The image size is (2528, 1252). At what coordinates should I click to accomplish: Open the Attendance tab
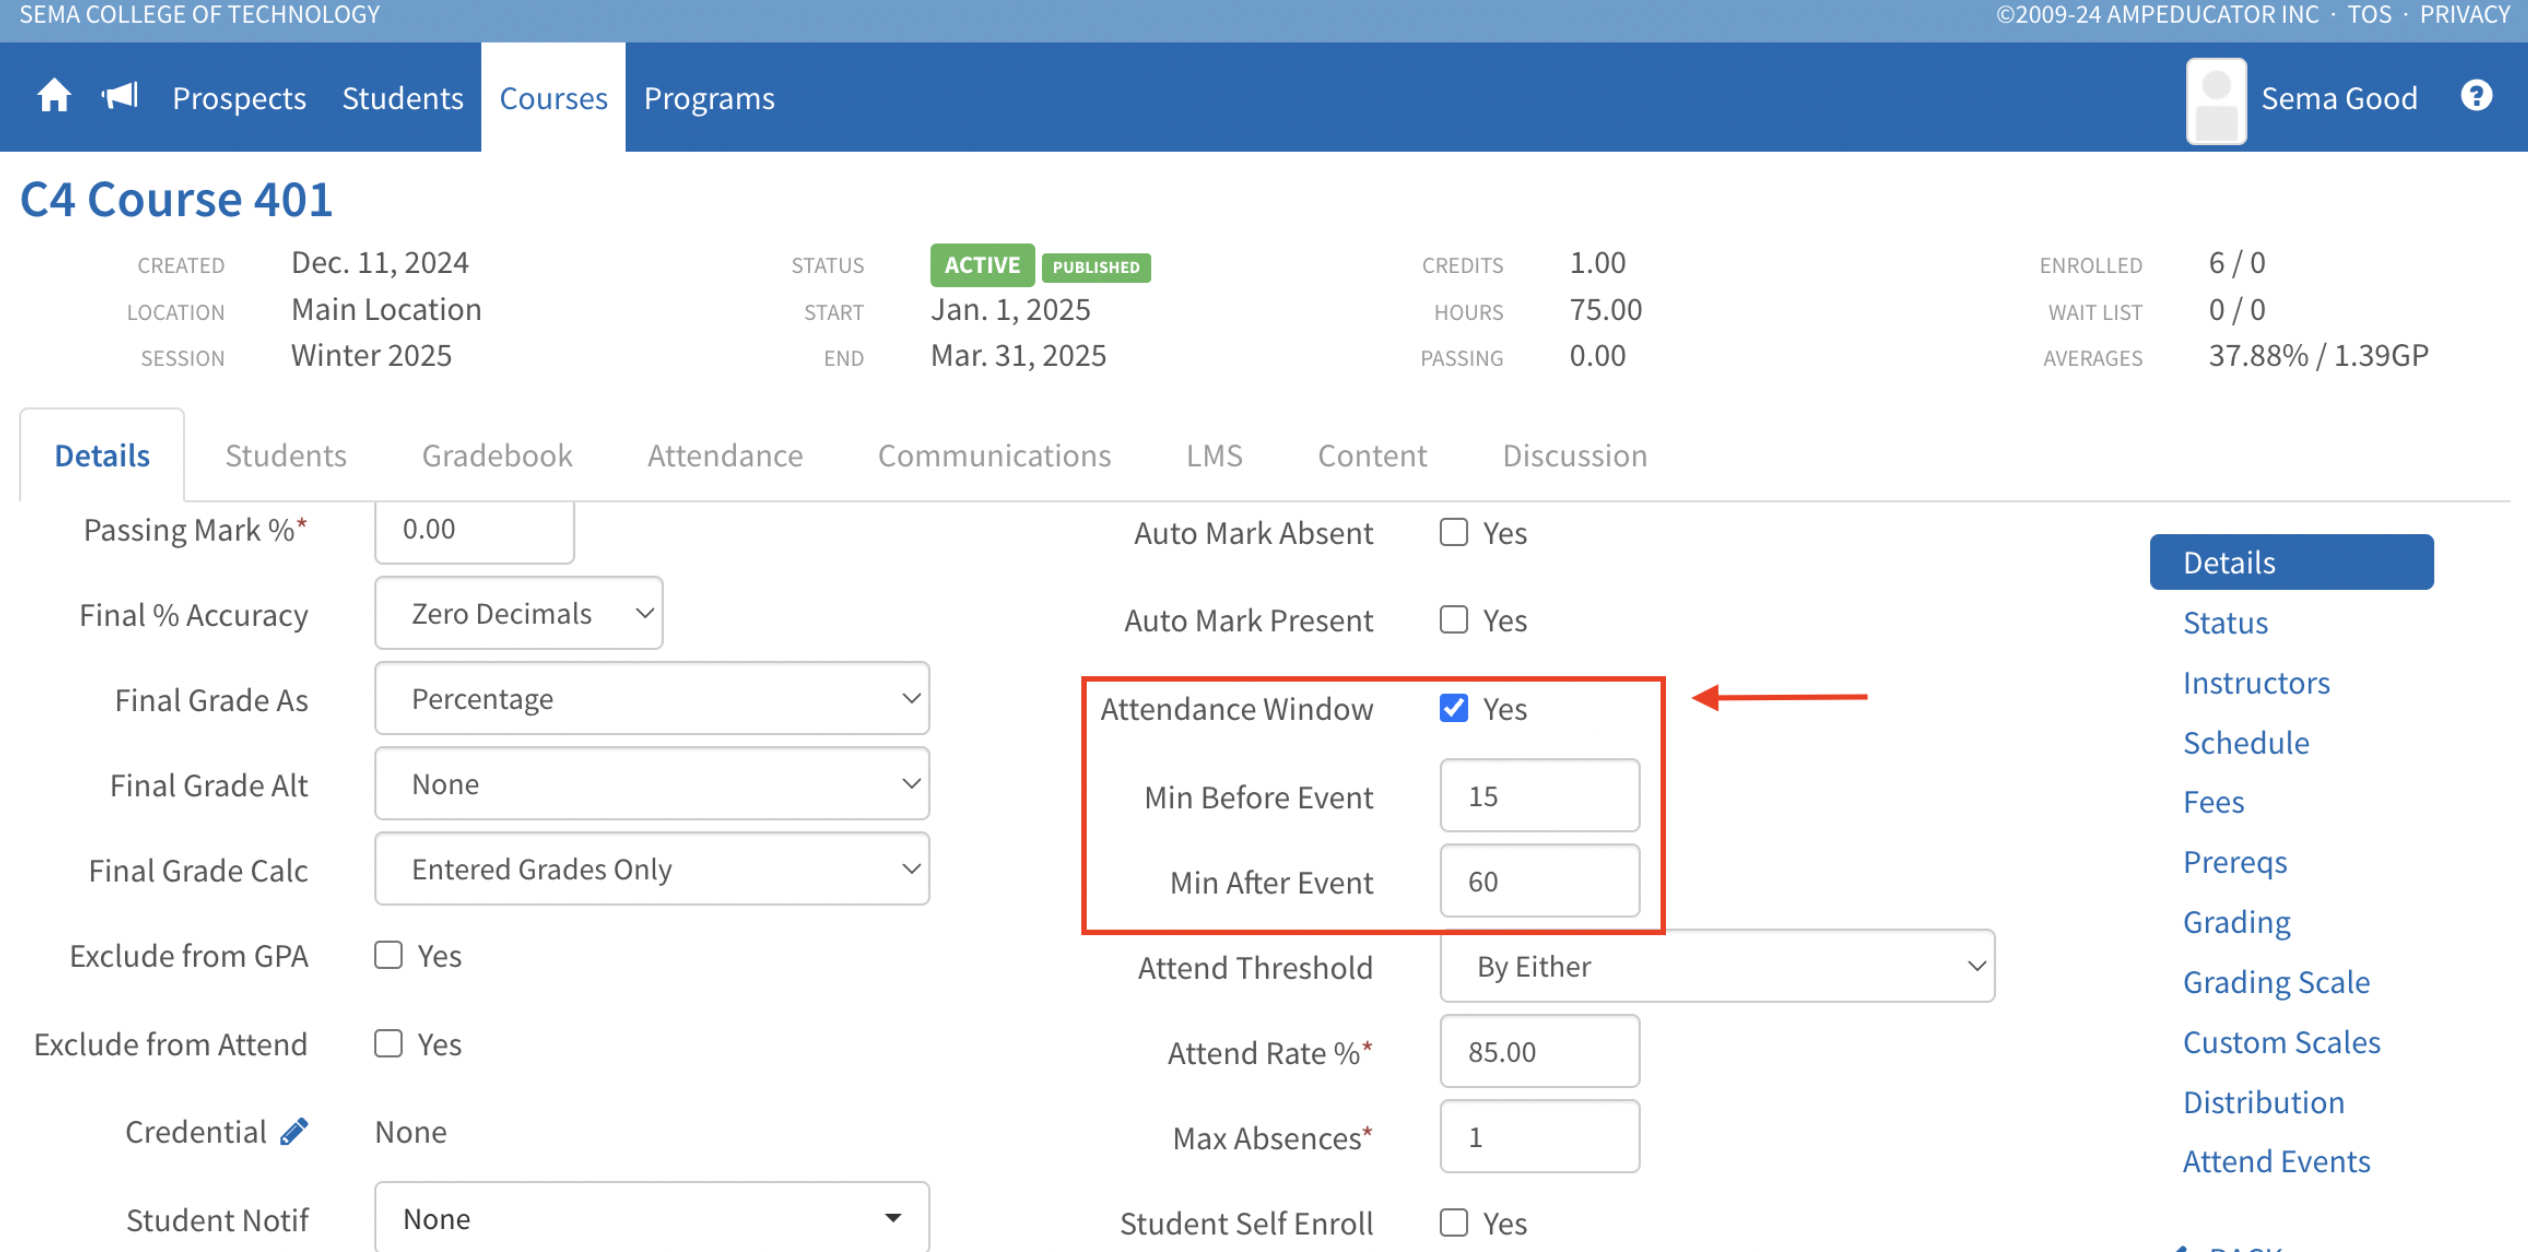click(725, 455)
